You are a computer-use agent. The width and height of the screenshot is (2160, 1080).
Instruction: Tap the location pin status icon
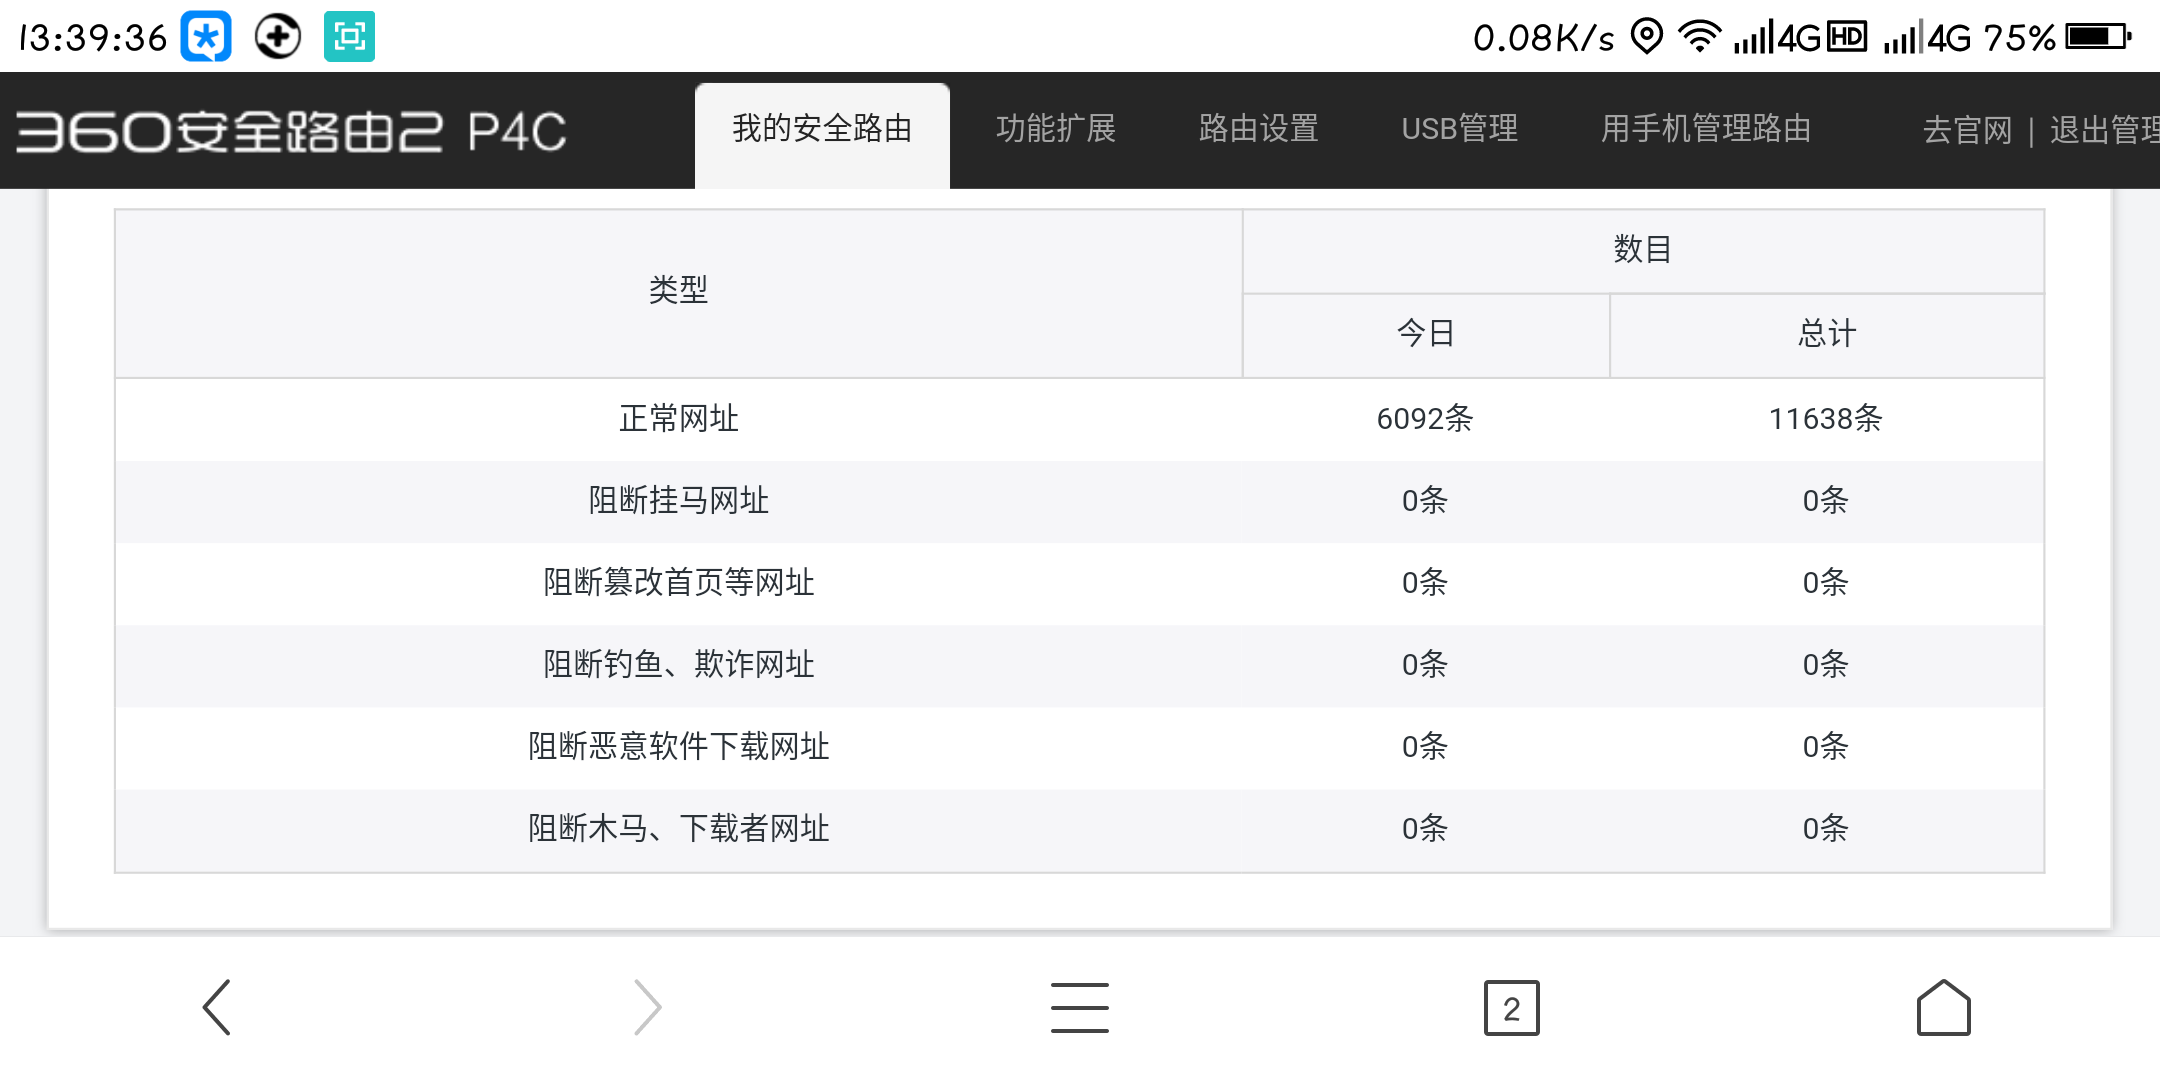pos(1646,37)
